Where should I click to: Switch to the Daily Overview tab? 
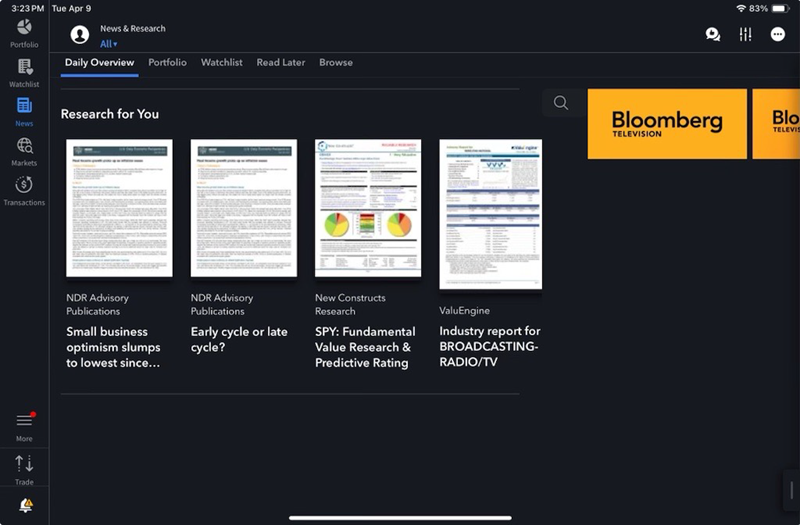point(99,63)
